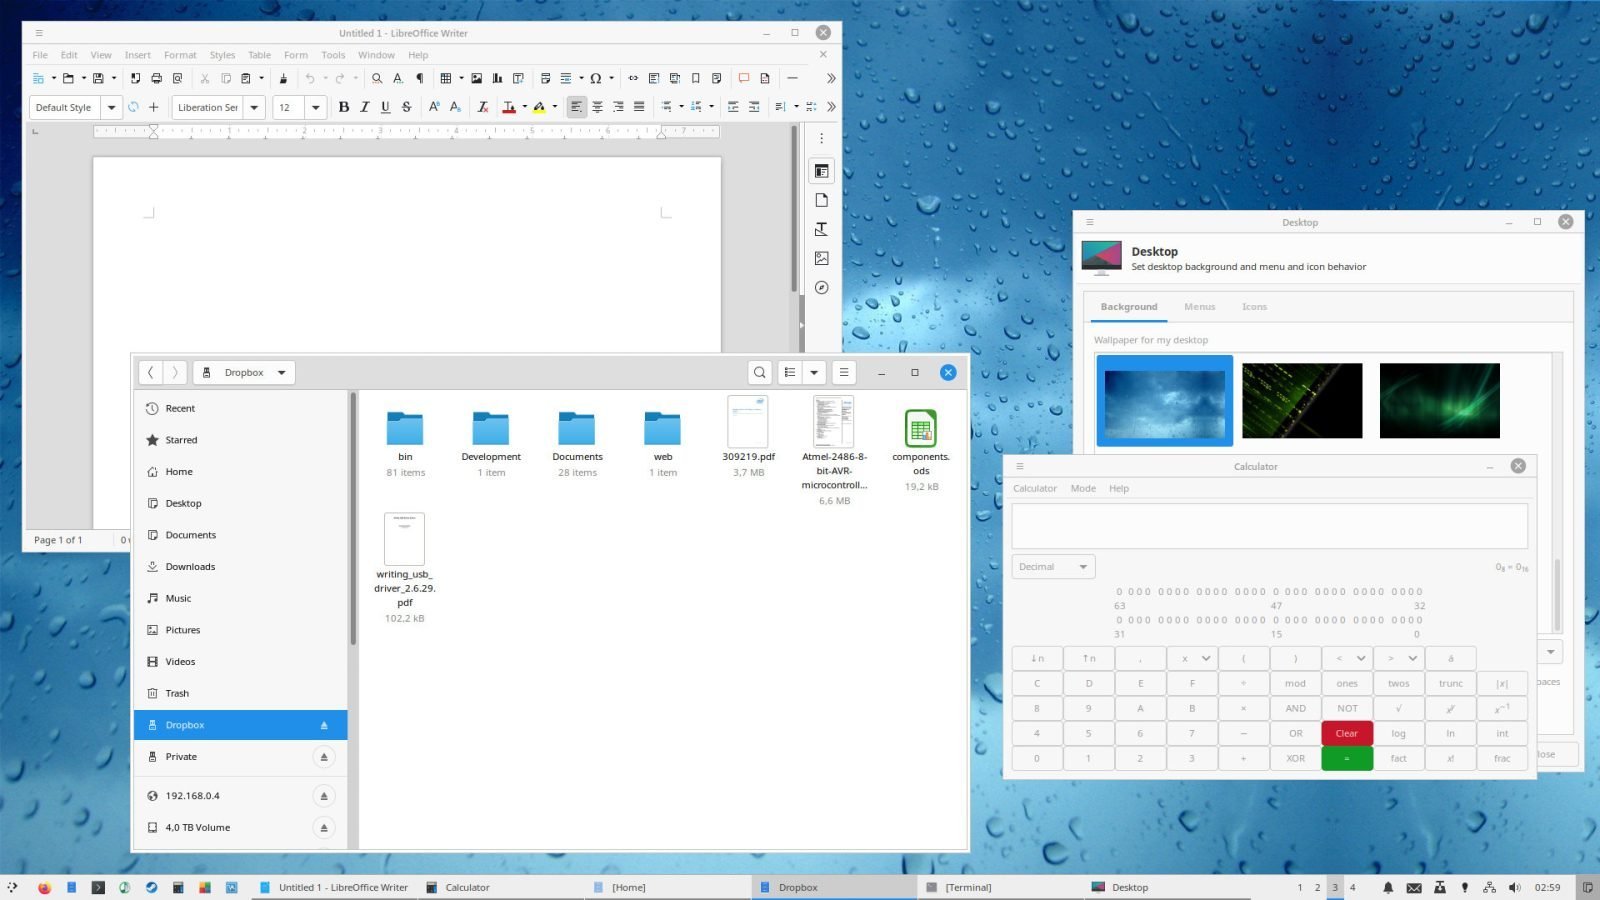Toggle bold formatting in Writer toolbar
The image size is (1600, 900).
tap(344, 107)
